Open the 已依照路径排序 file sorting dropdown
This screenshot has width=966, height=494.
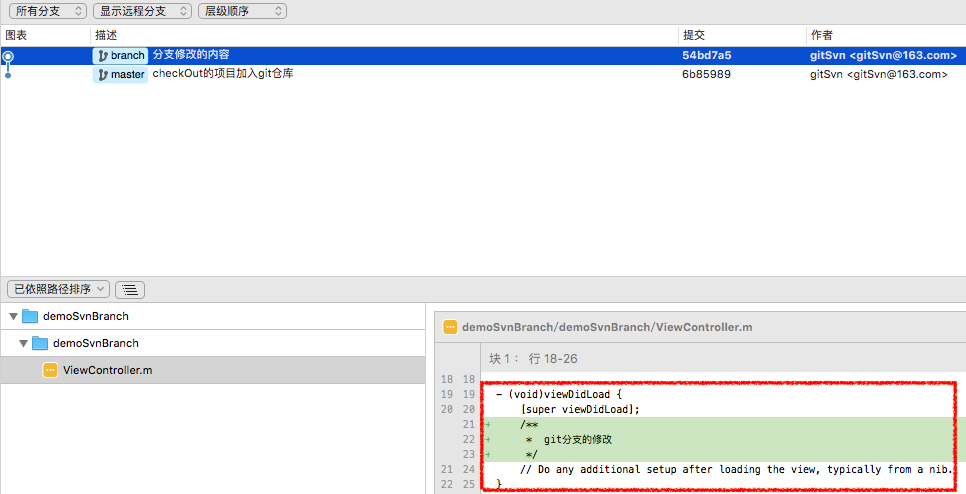(x=59, y=289)
